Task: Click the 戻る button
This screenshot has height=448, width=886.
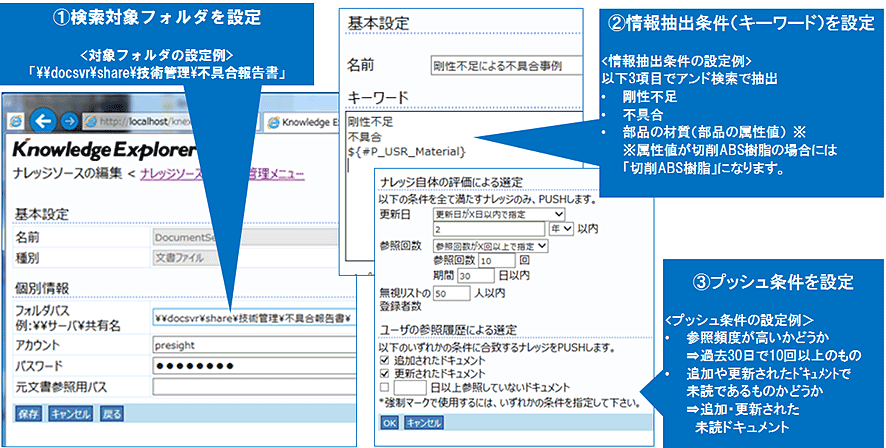Action: pyautogui.click(x=111, y=414)
